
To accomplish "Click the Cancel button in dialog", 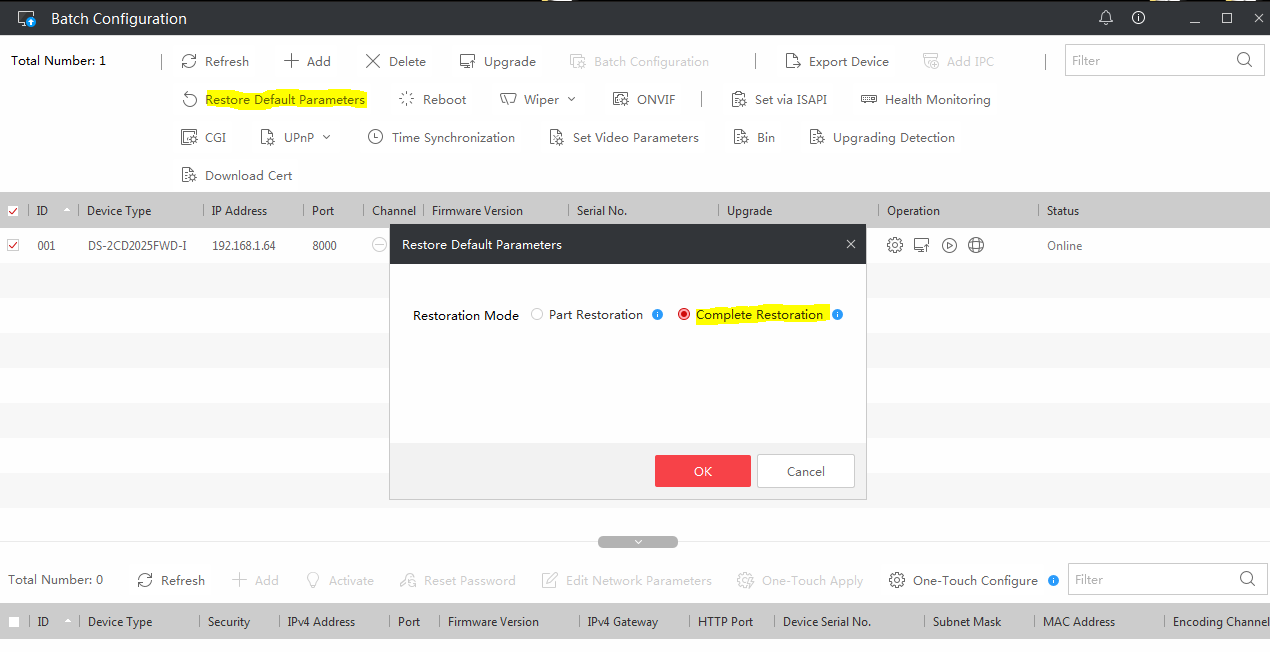I will [x=805, y=471].
